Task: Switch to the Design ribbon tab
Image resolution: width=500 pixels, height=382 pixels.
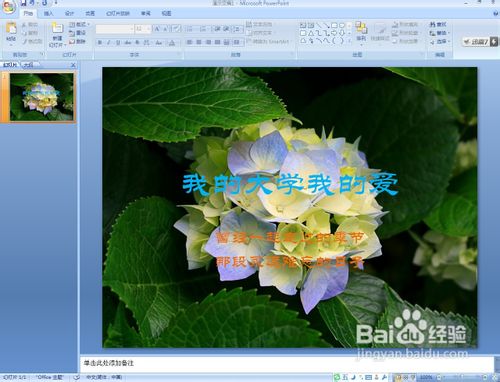Action: (x=69, y=13)
